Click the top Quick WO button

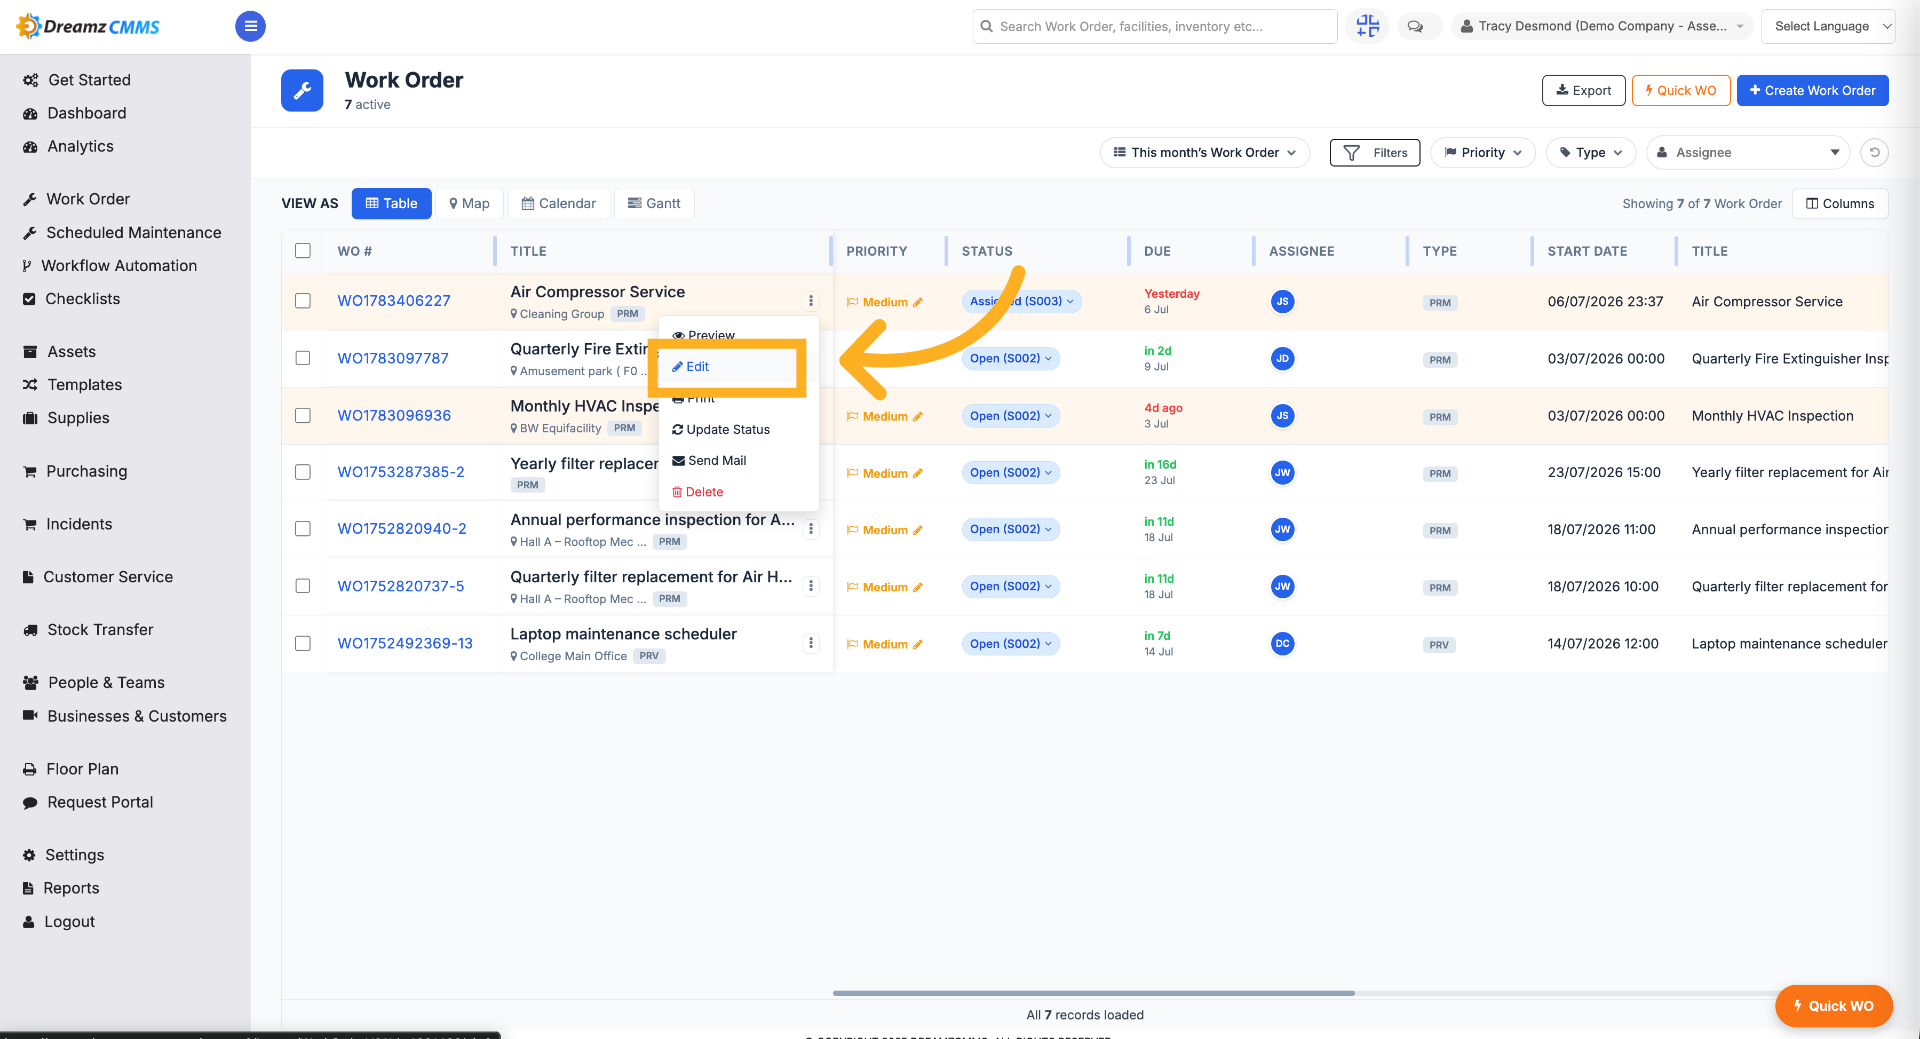click(x=1681, y=90)
